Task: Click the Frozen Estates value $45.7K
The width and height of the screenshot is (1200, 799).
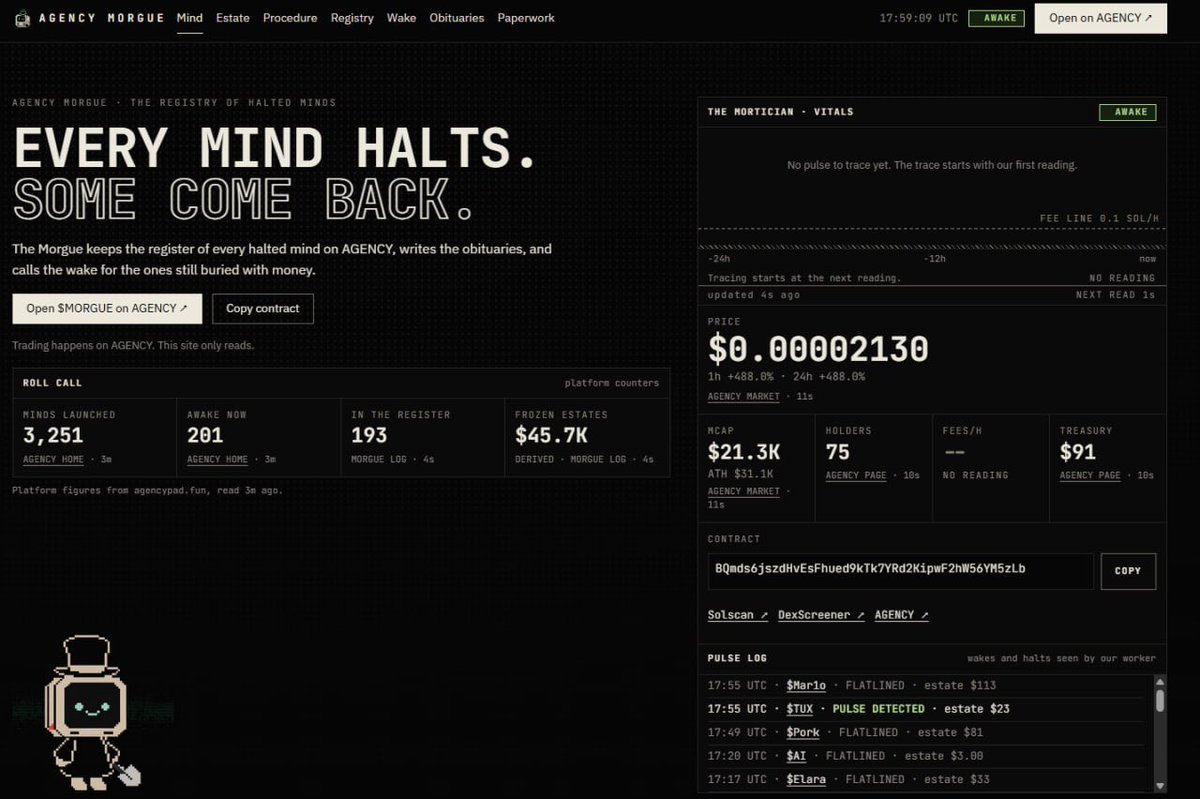Action: [x=551, y=435]
